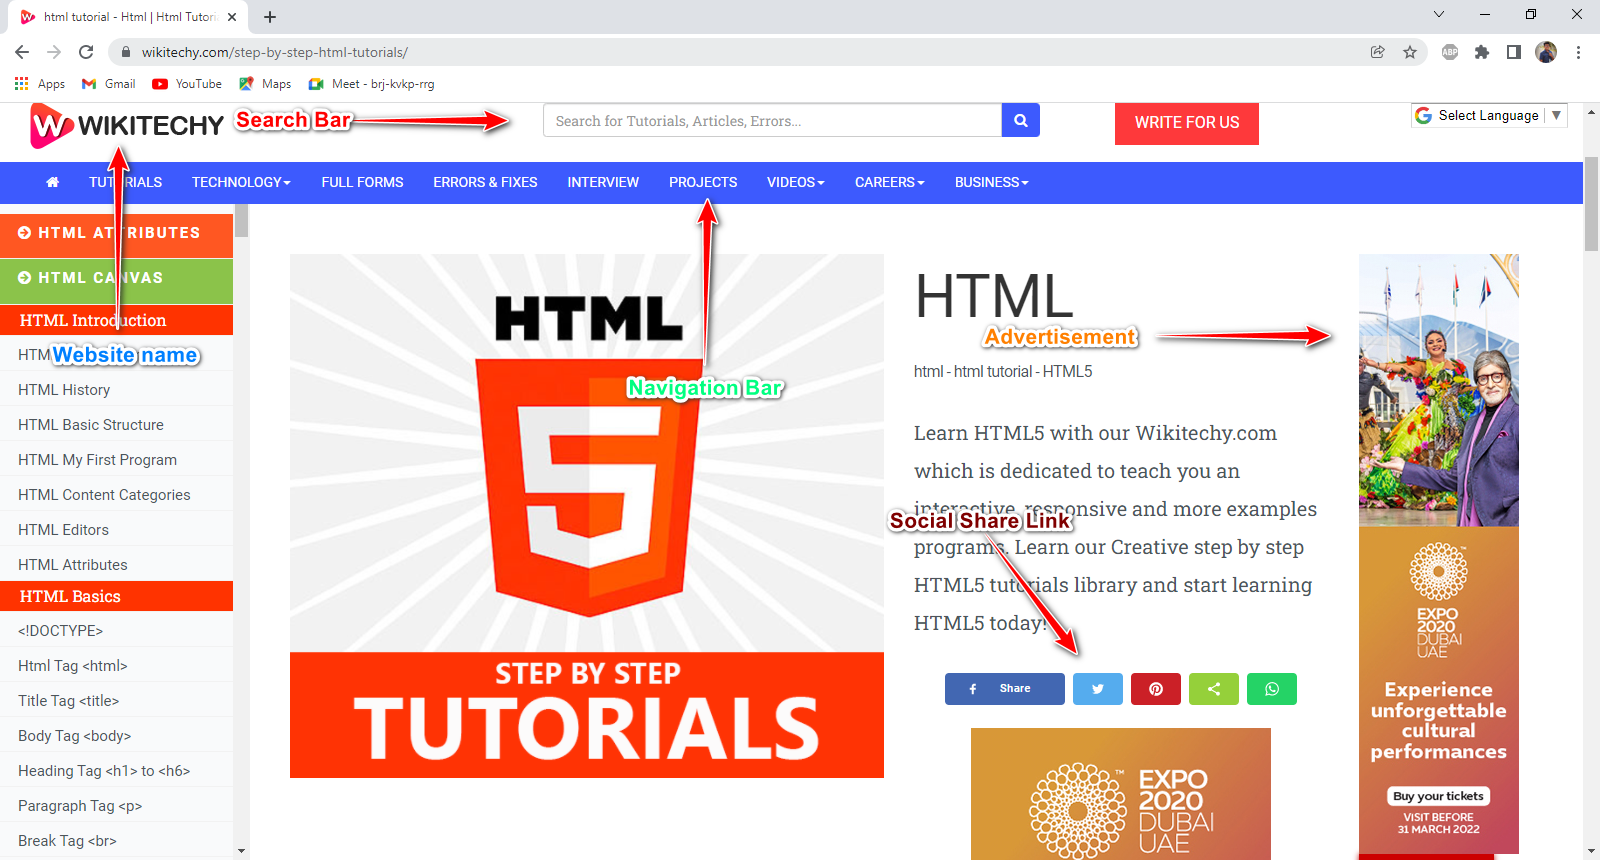Open the Chrome extensions puzzle icon

(1482, 52)
